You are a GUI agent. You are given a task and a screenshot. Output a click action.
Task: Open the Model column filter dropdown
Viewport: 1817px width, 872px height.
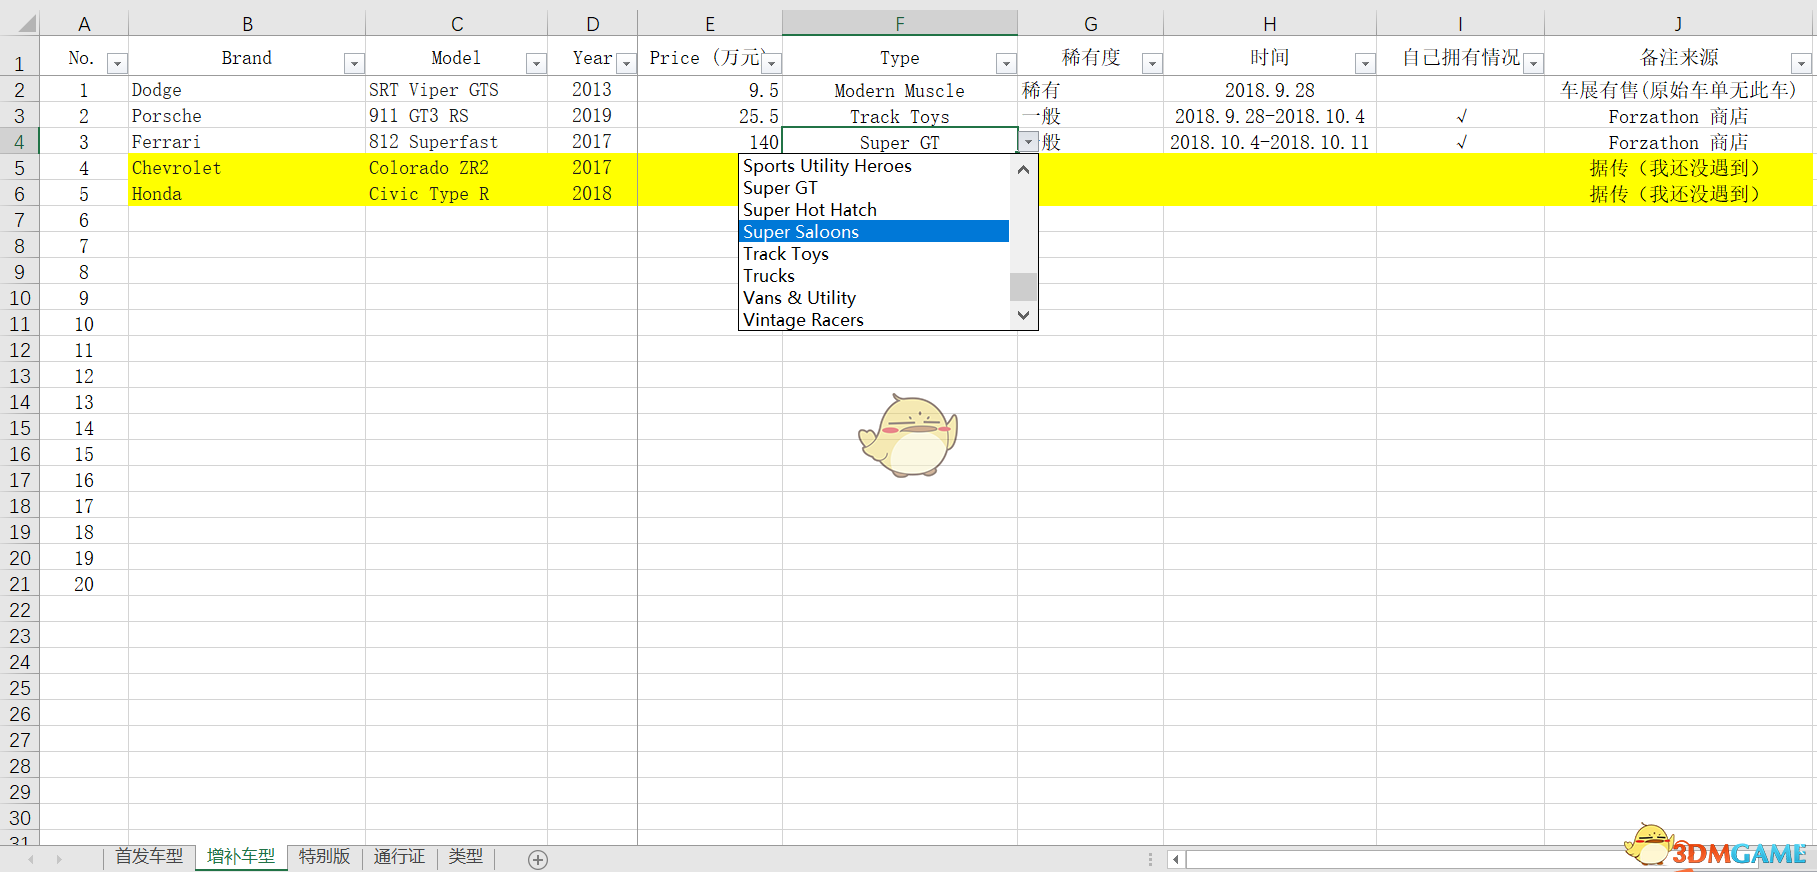pyautogui.click(x=536, y=64)
